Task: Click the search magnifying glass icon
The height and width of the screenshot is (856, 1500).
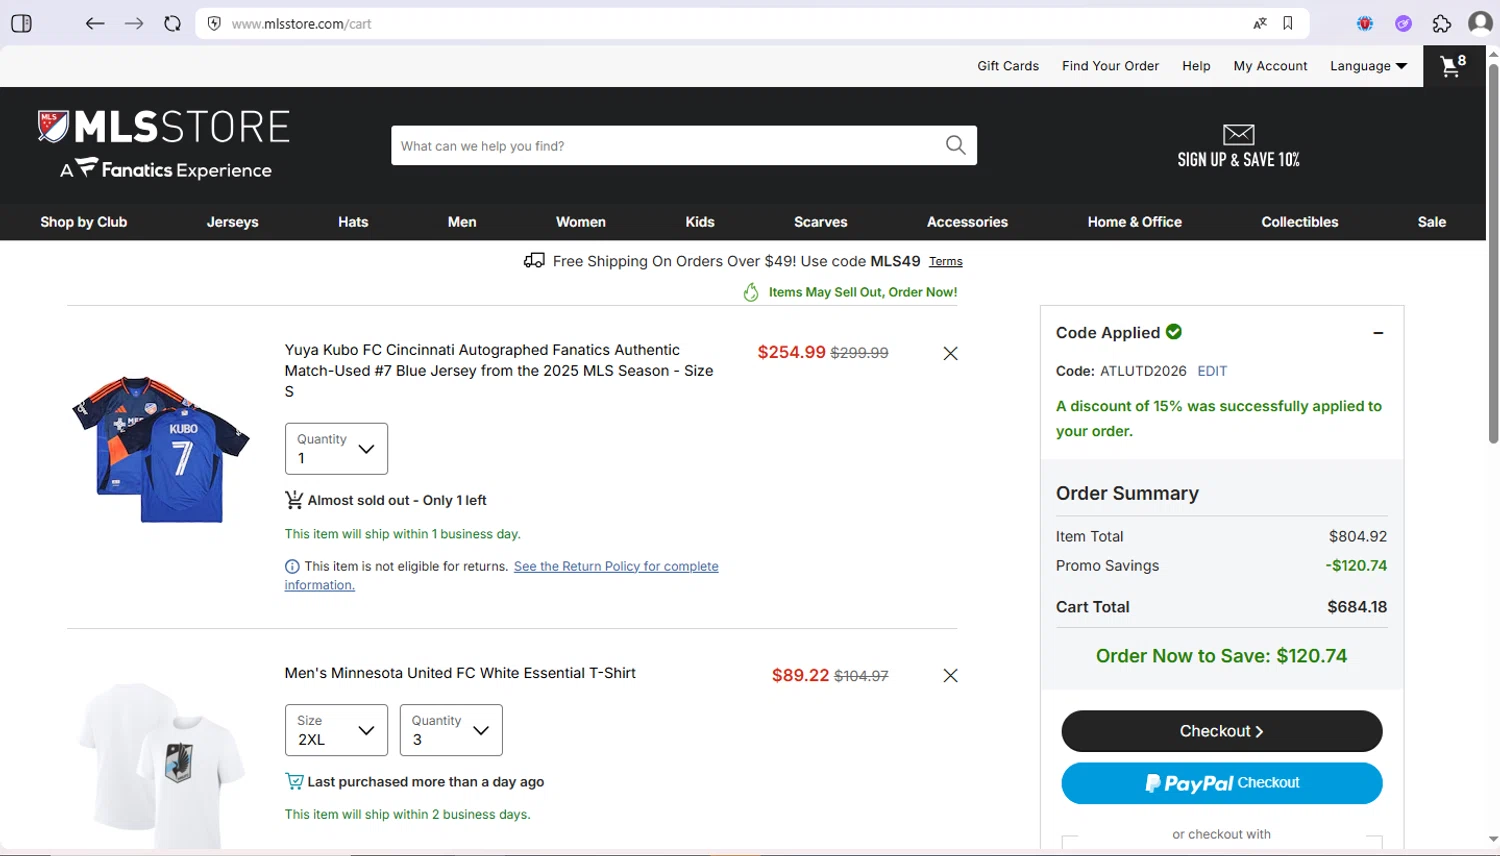Action: (x=956, y=145)
